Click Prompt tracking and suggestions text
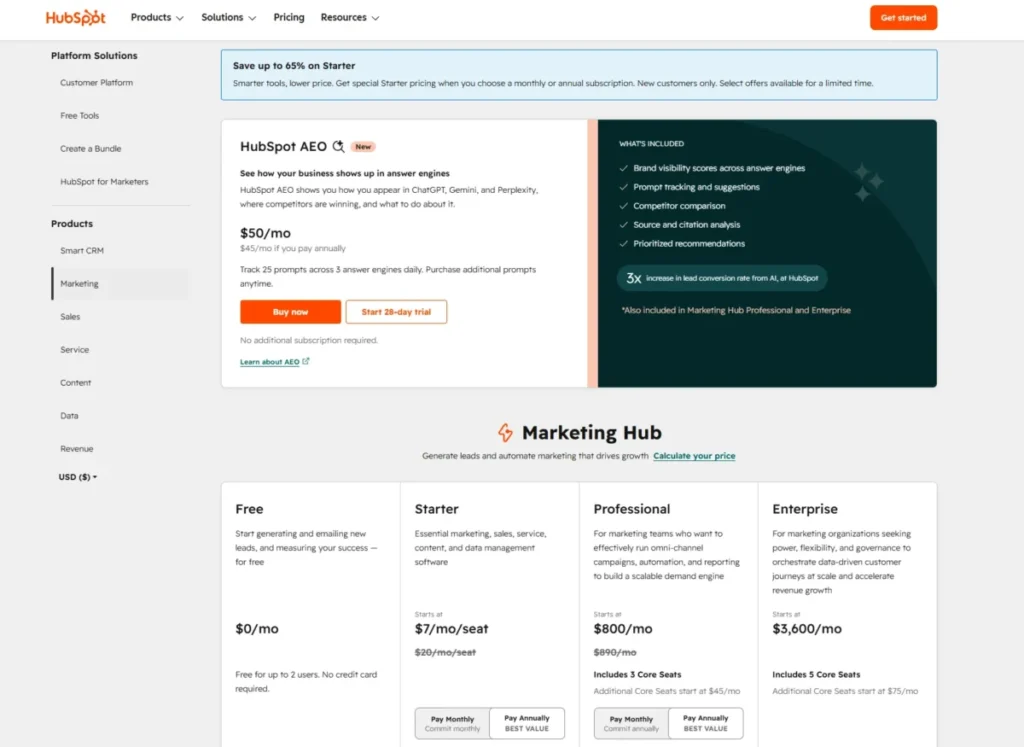Viewport: 1024px width, 747px height. [696, 187]
